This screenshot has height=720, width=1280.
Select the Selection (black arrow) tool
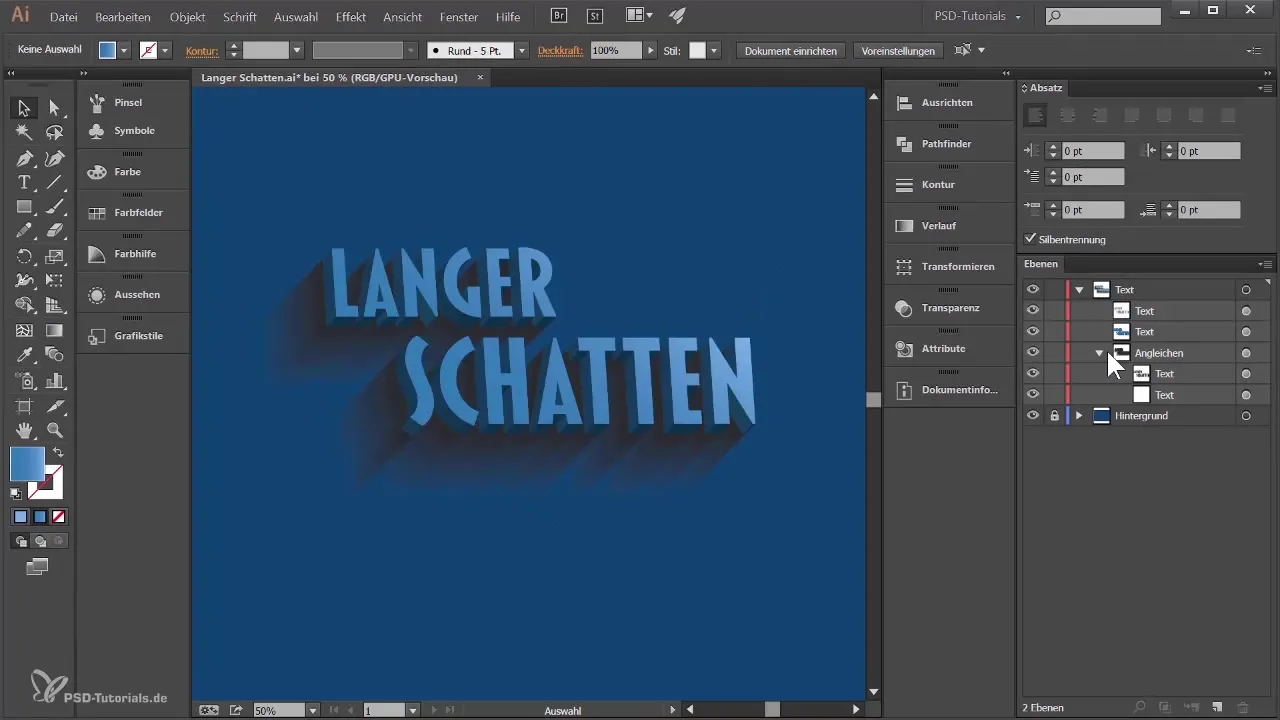point(24,108)
